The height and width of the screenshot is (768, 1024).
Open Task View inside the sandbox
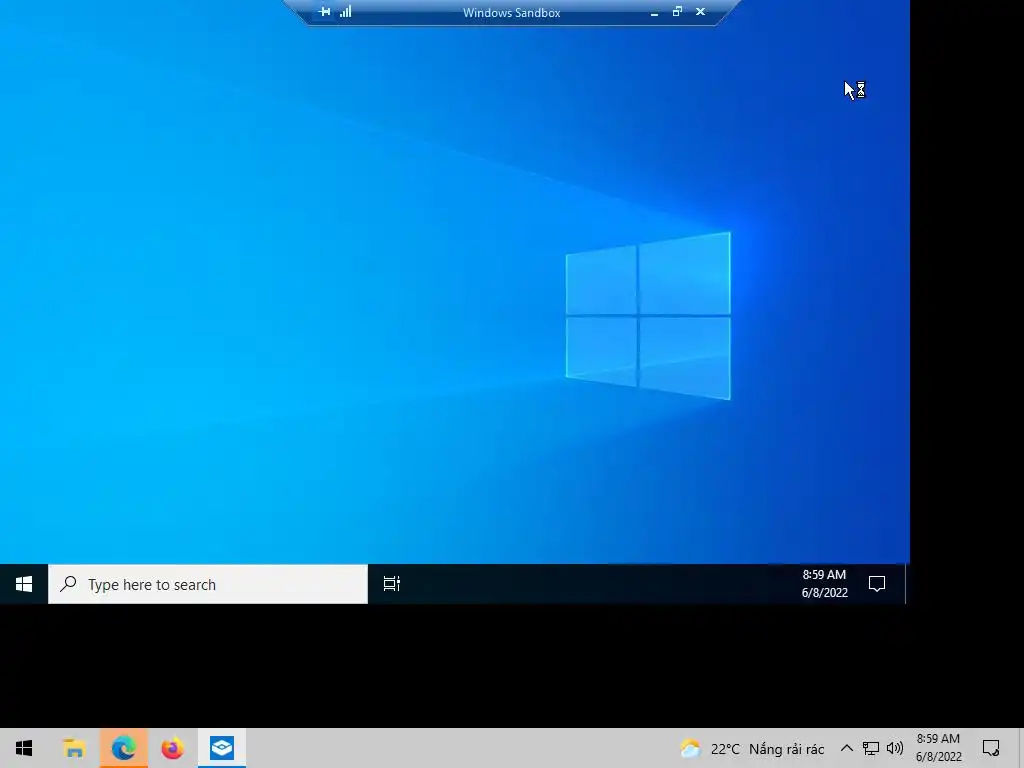391,584
